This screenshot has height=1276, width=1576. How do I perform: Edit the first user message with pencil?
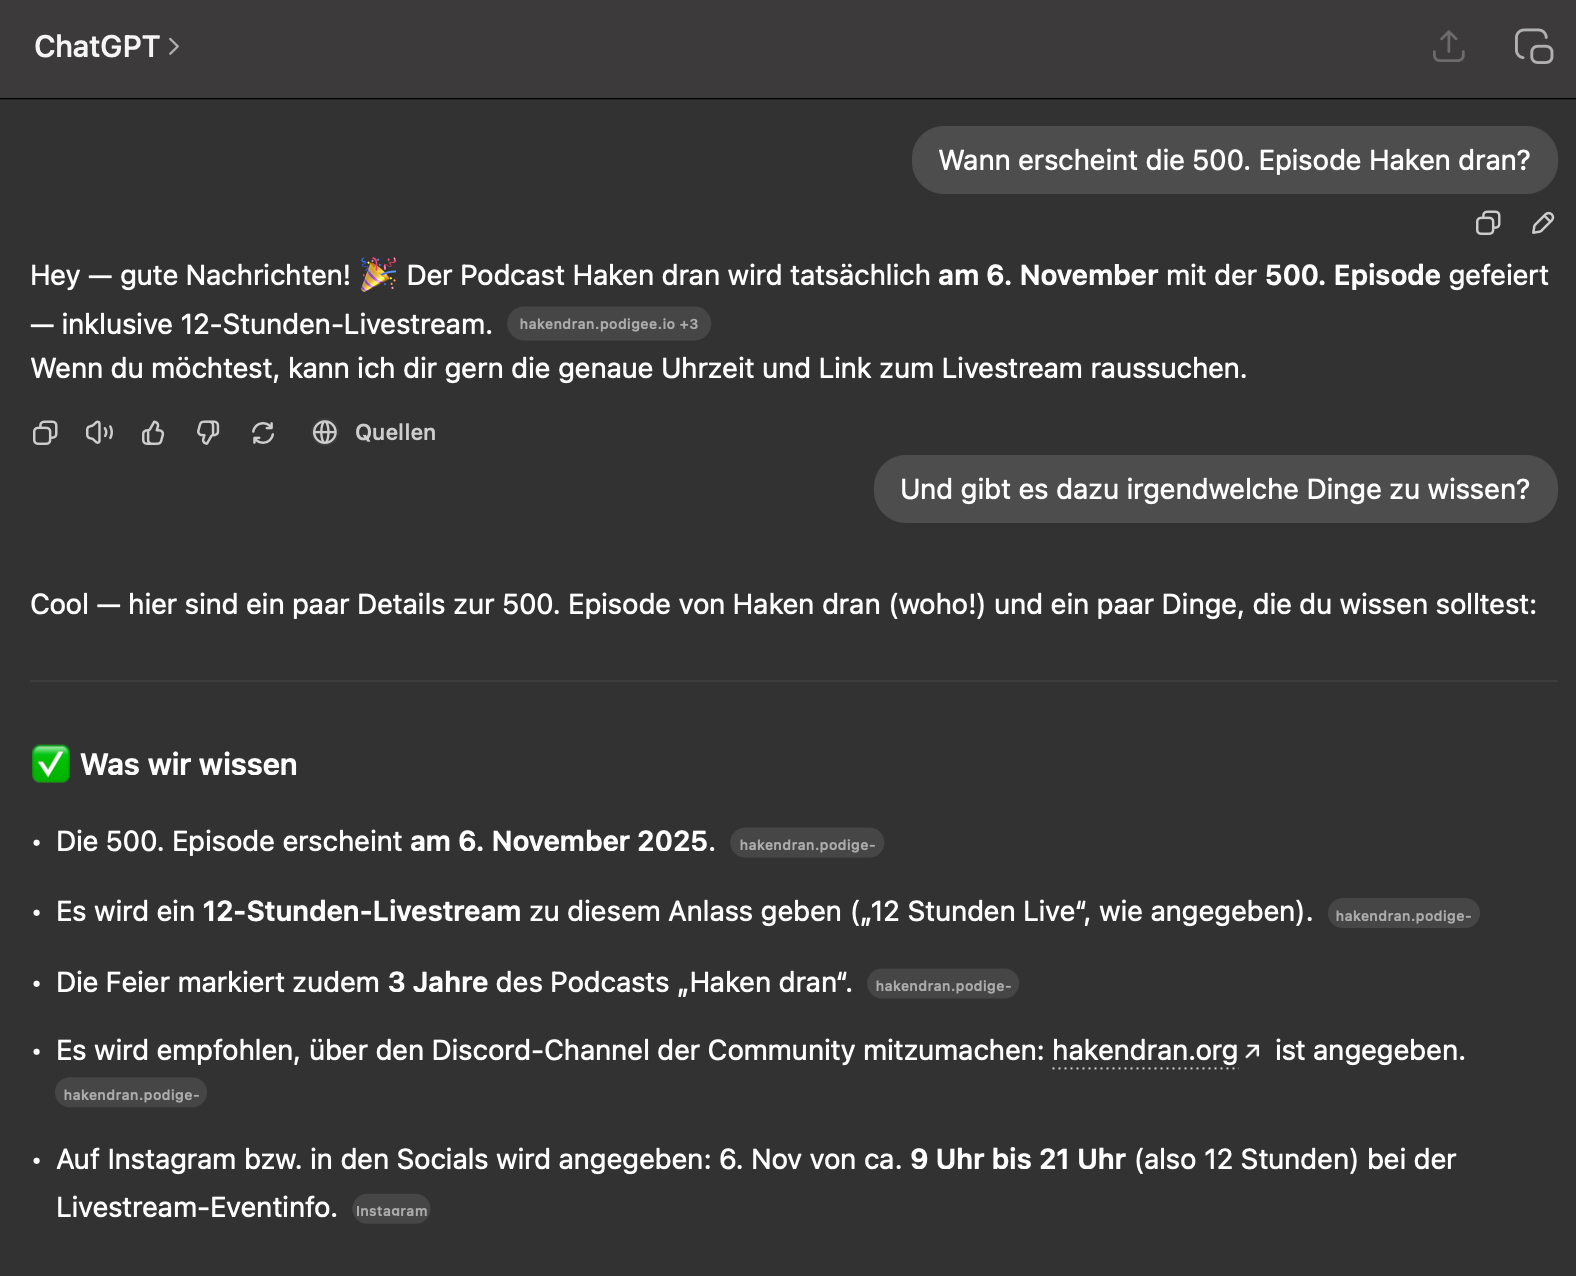1542,223
